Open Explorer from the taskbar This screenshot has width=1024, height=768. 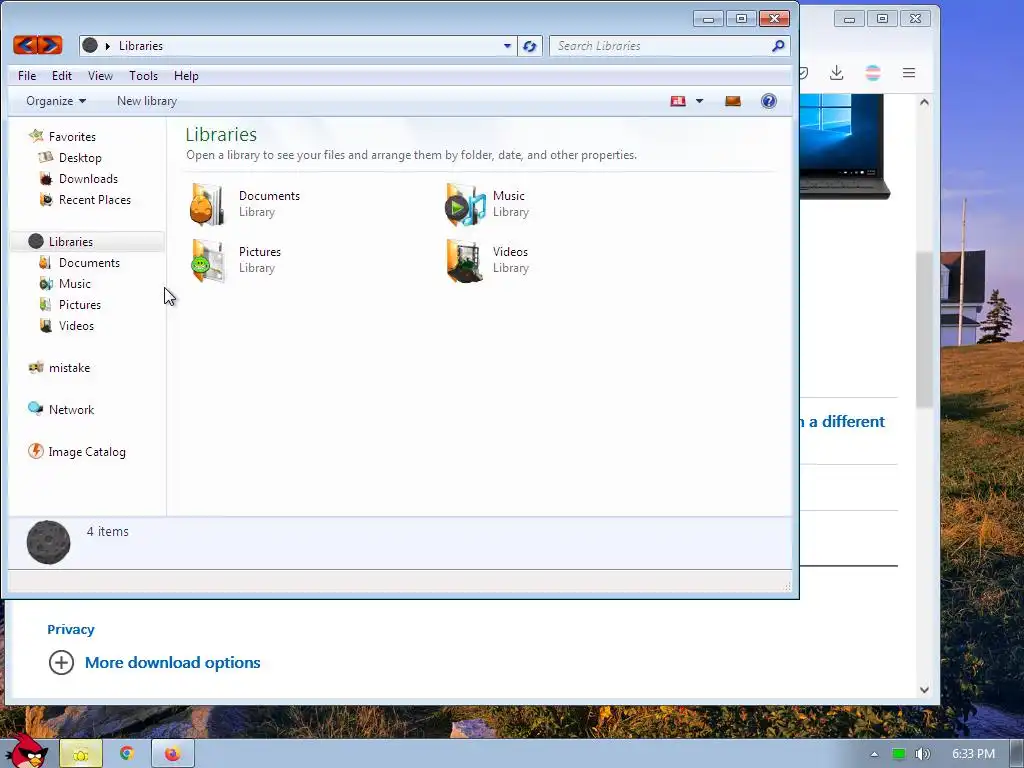(x=81, y=754)
